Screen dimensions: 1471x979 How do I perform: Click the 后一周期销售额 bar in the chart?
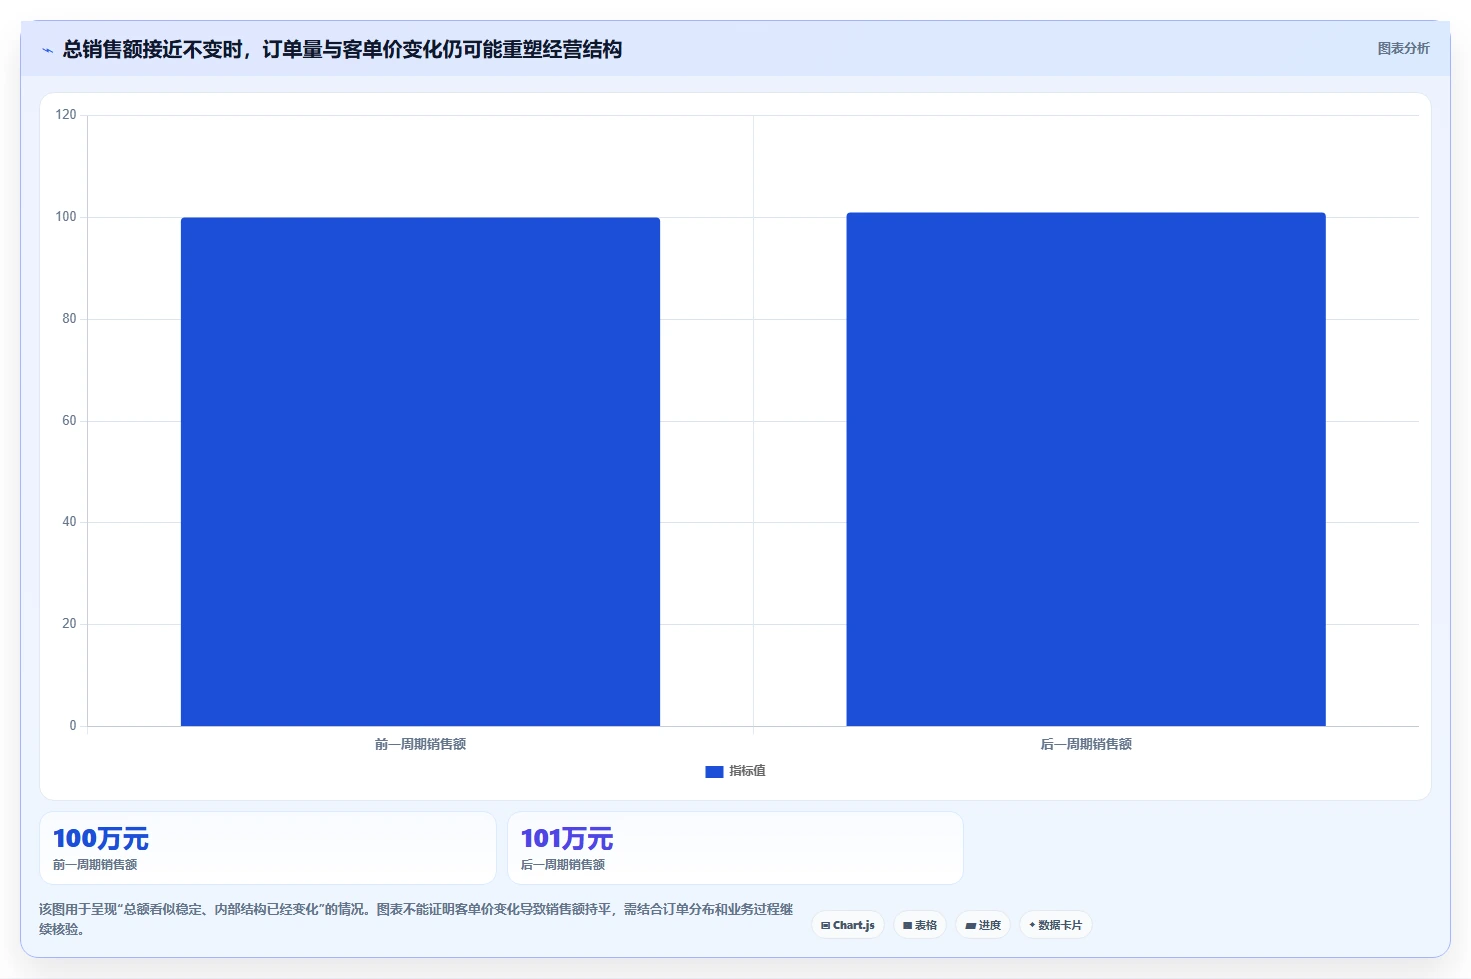coord(1086,469)
